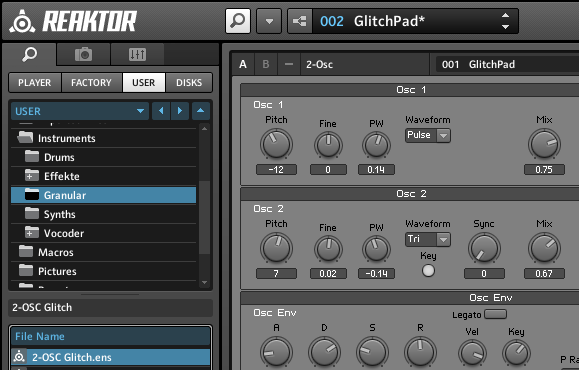Click the Reaktor logo icon
The height and width of the screenshot is (370, 579).
[23, 22]
